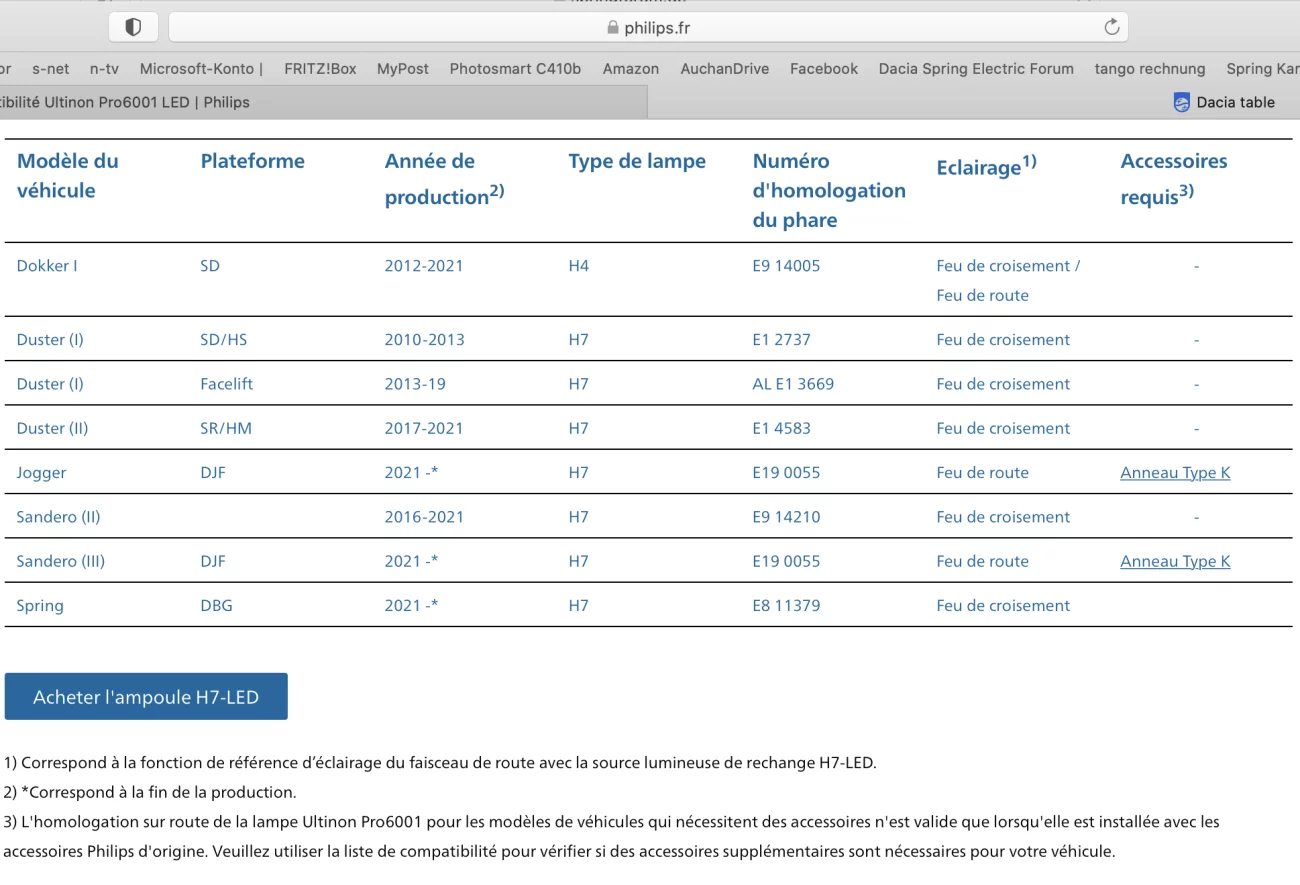
Task: Switch to the Ultinon Pro6001 LED Philips tab
Action: pyautogui.click(x=323, y=102)
